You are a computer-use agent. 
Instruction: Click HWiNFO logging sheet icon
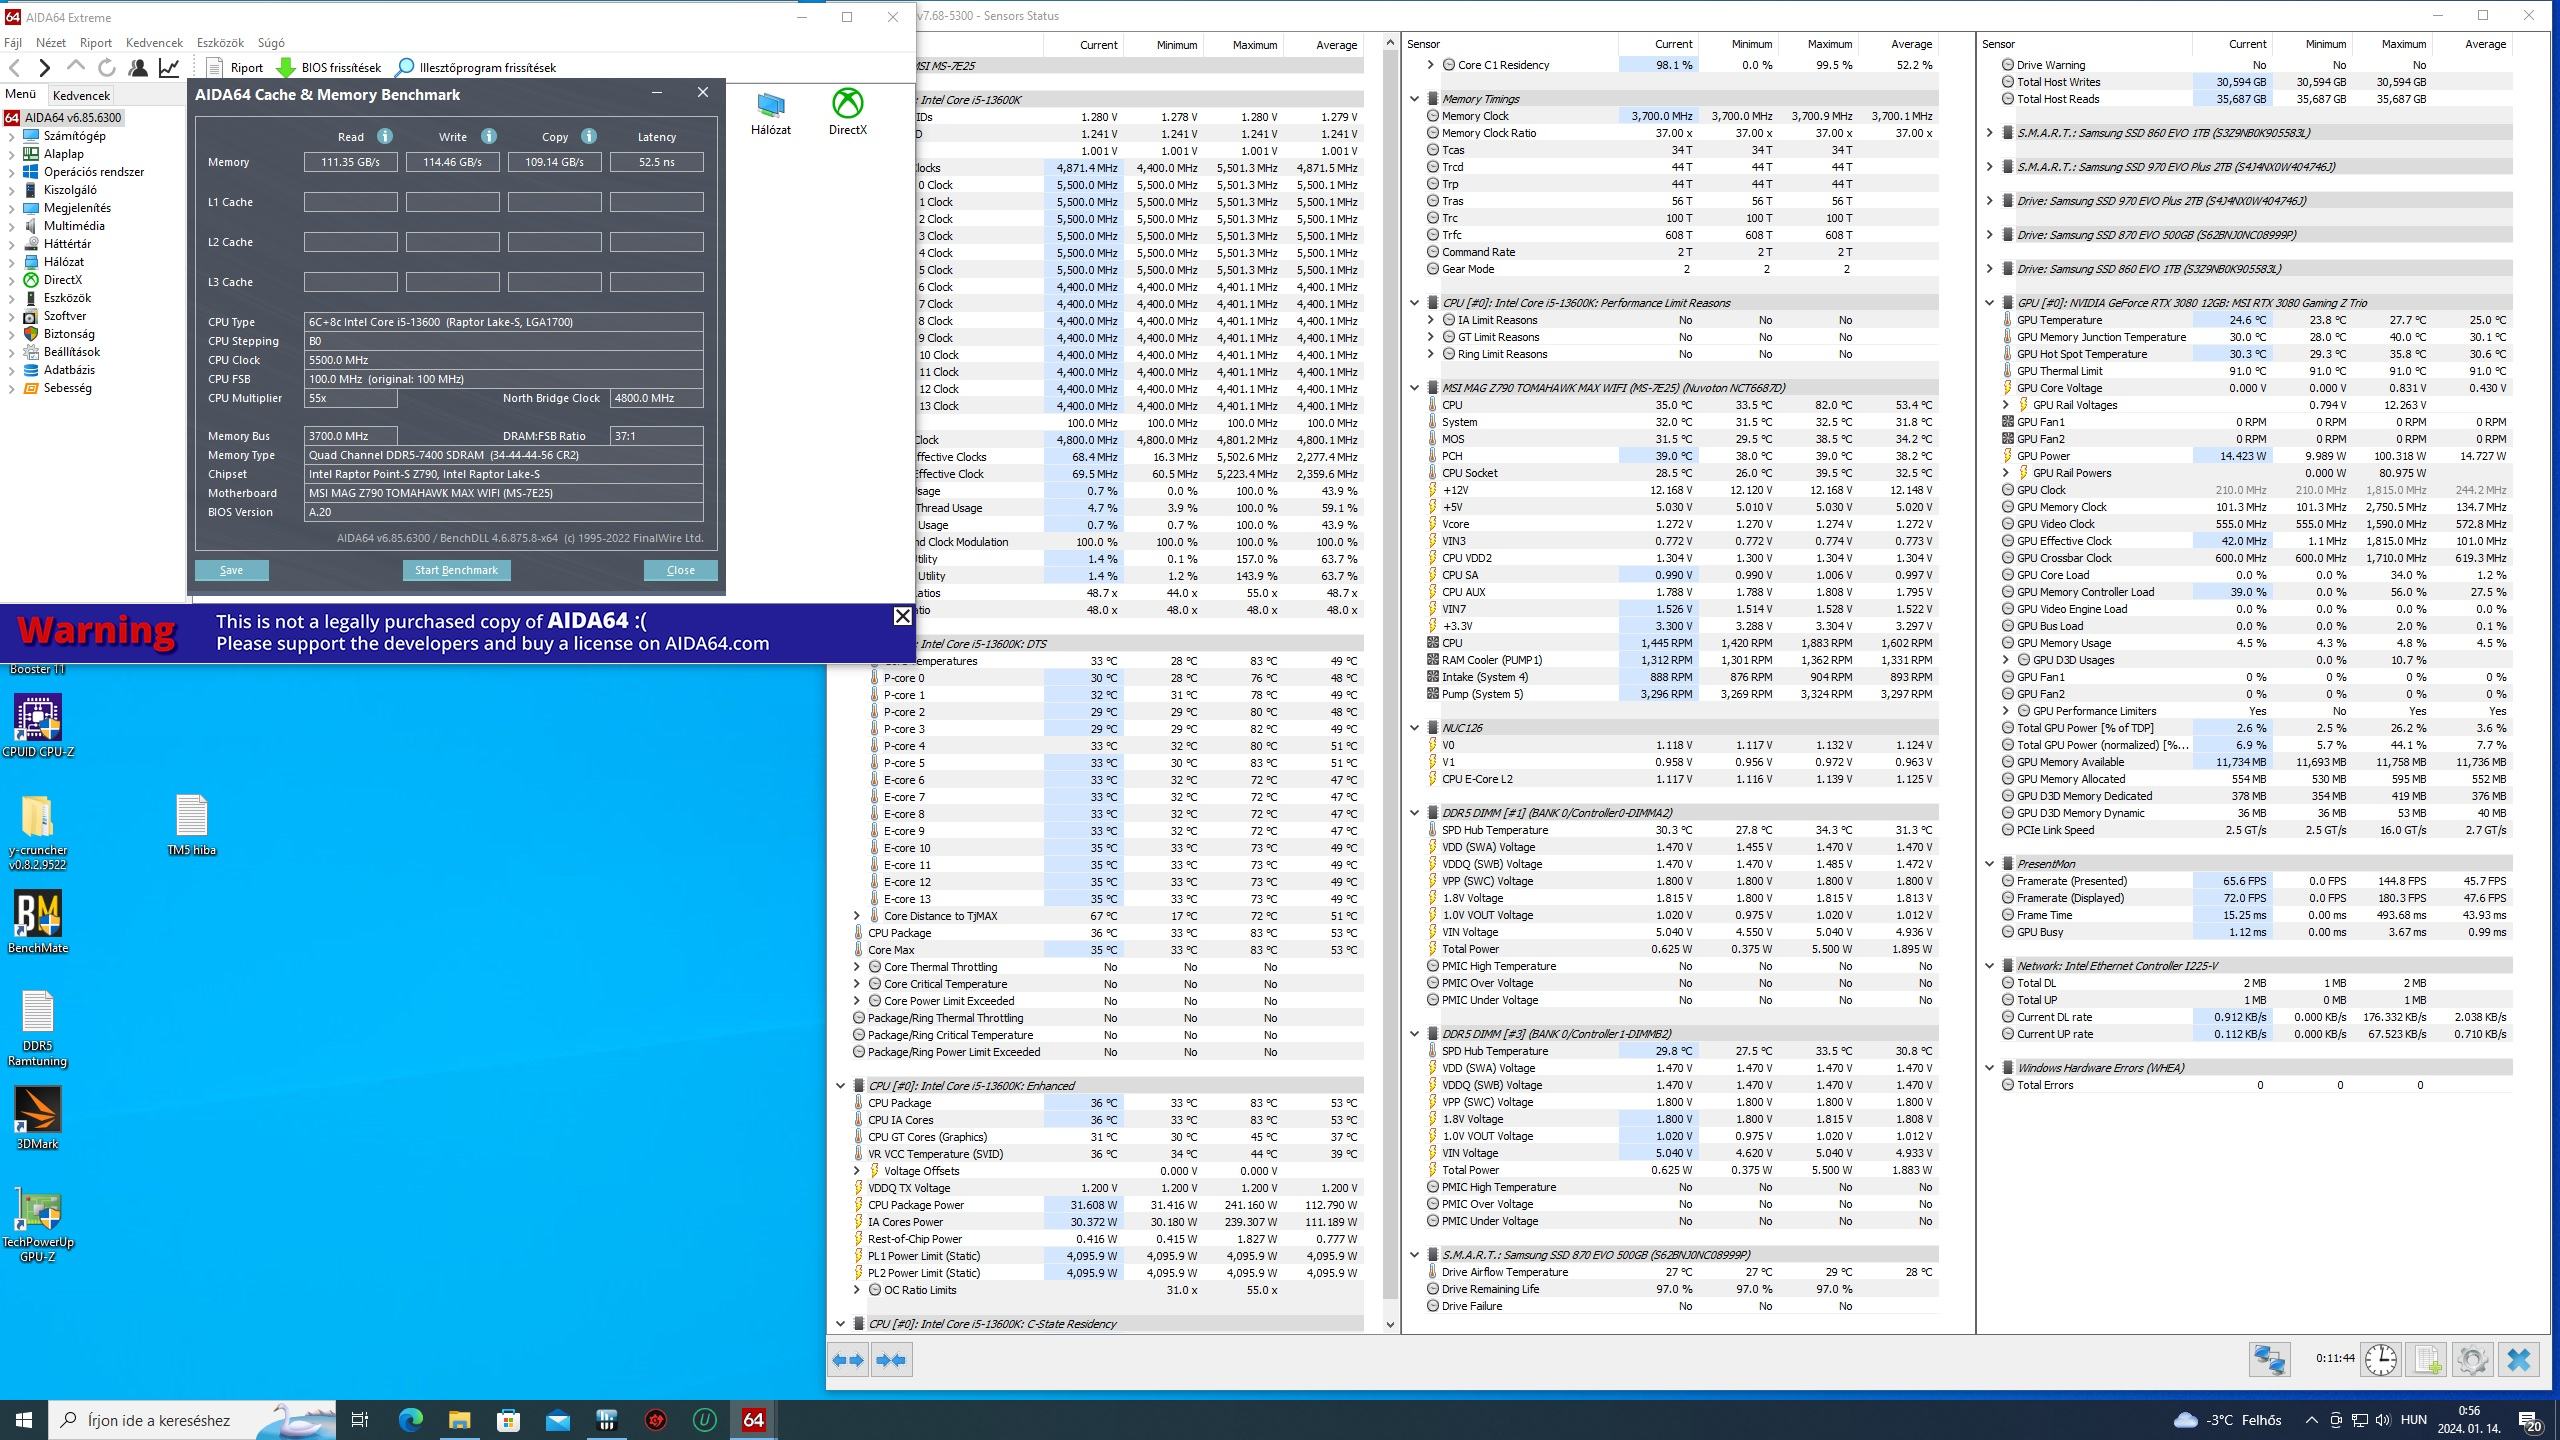(x=2427, y=1360)
